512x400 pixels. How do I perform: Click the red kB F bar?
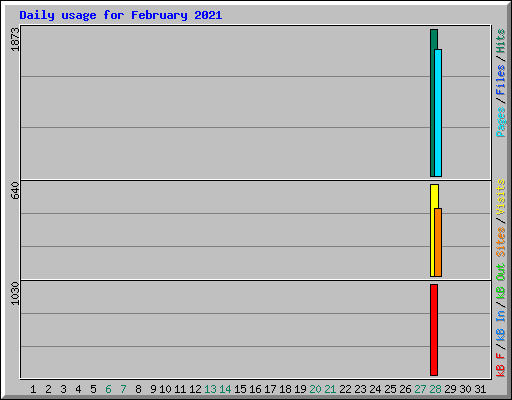pos(434,330)
